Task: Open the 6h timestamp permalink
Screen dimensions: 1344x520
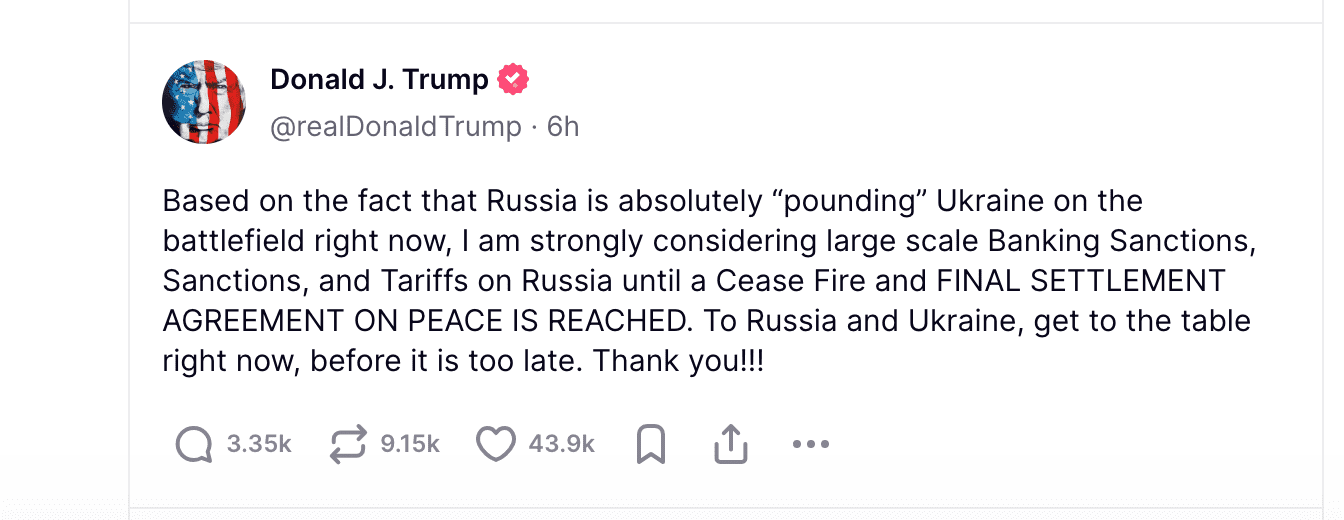Action: (563, 127)
